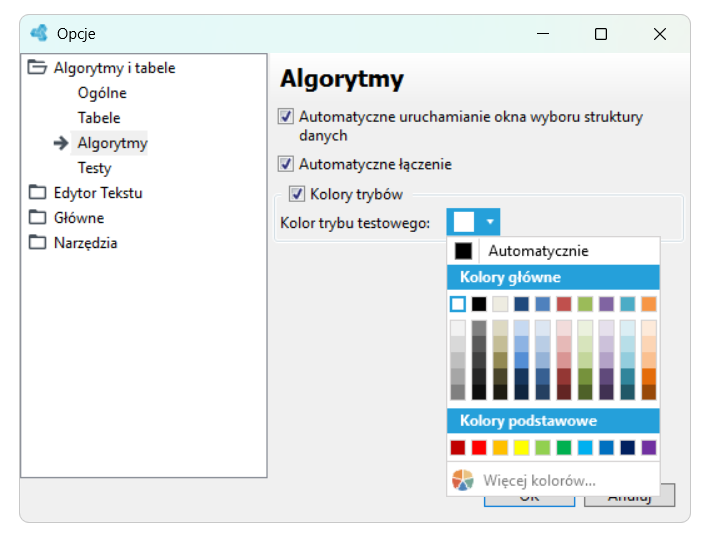
Task: Select the Tabele tree item
Action: pos(99,118)
